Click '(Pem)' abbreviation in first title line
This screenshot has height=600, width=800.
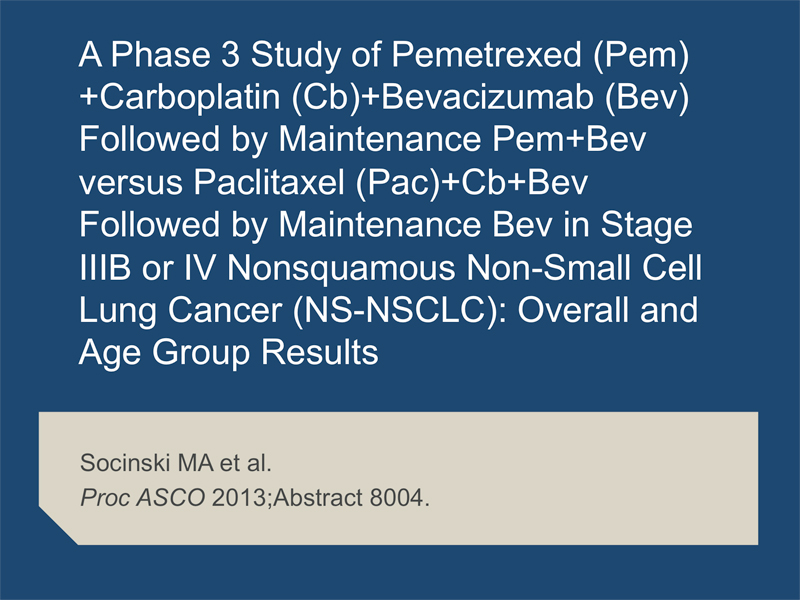(x=641, y=56)
